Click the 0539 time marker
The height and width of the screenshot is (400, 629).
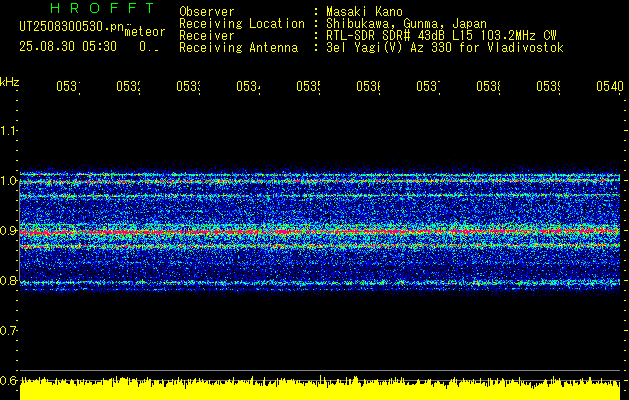[x=548, y=86]
